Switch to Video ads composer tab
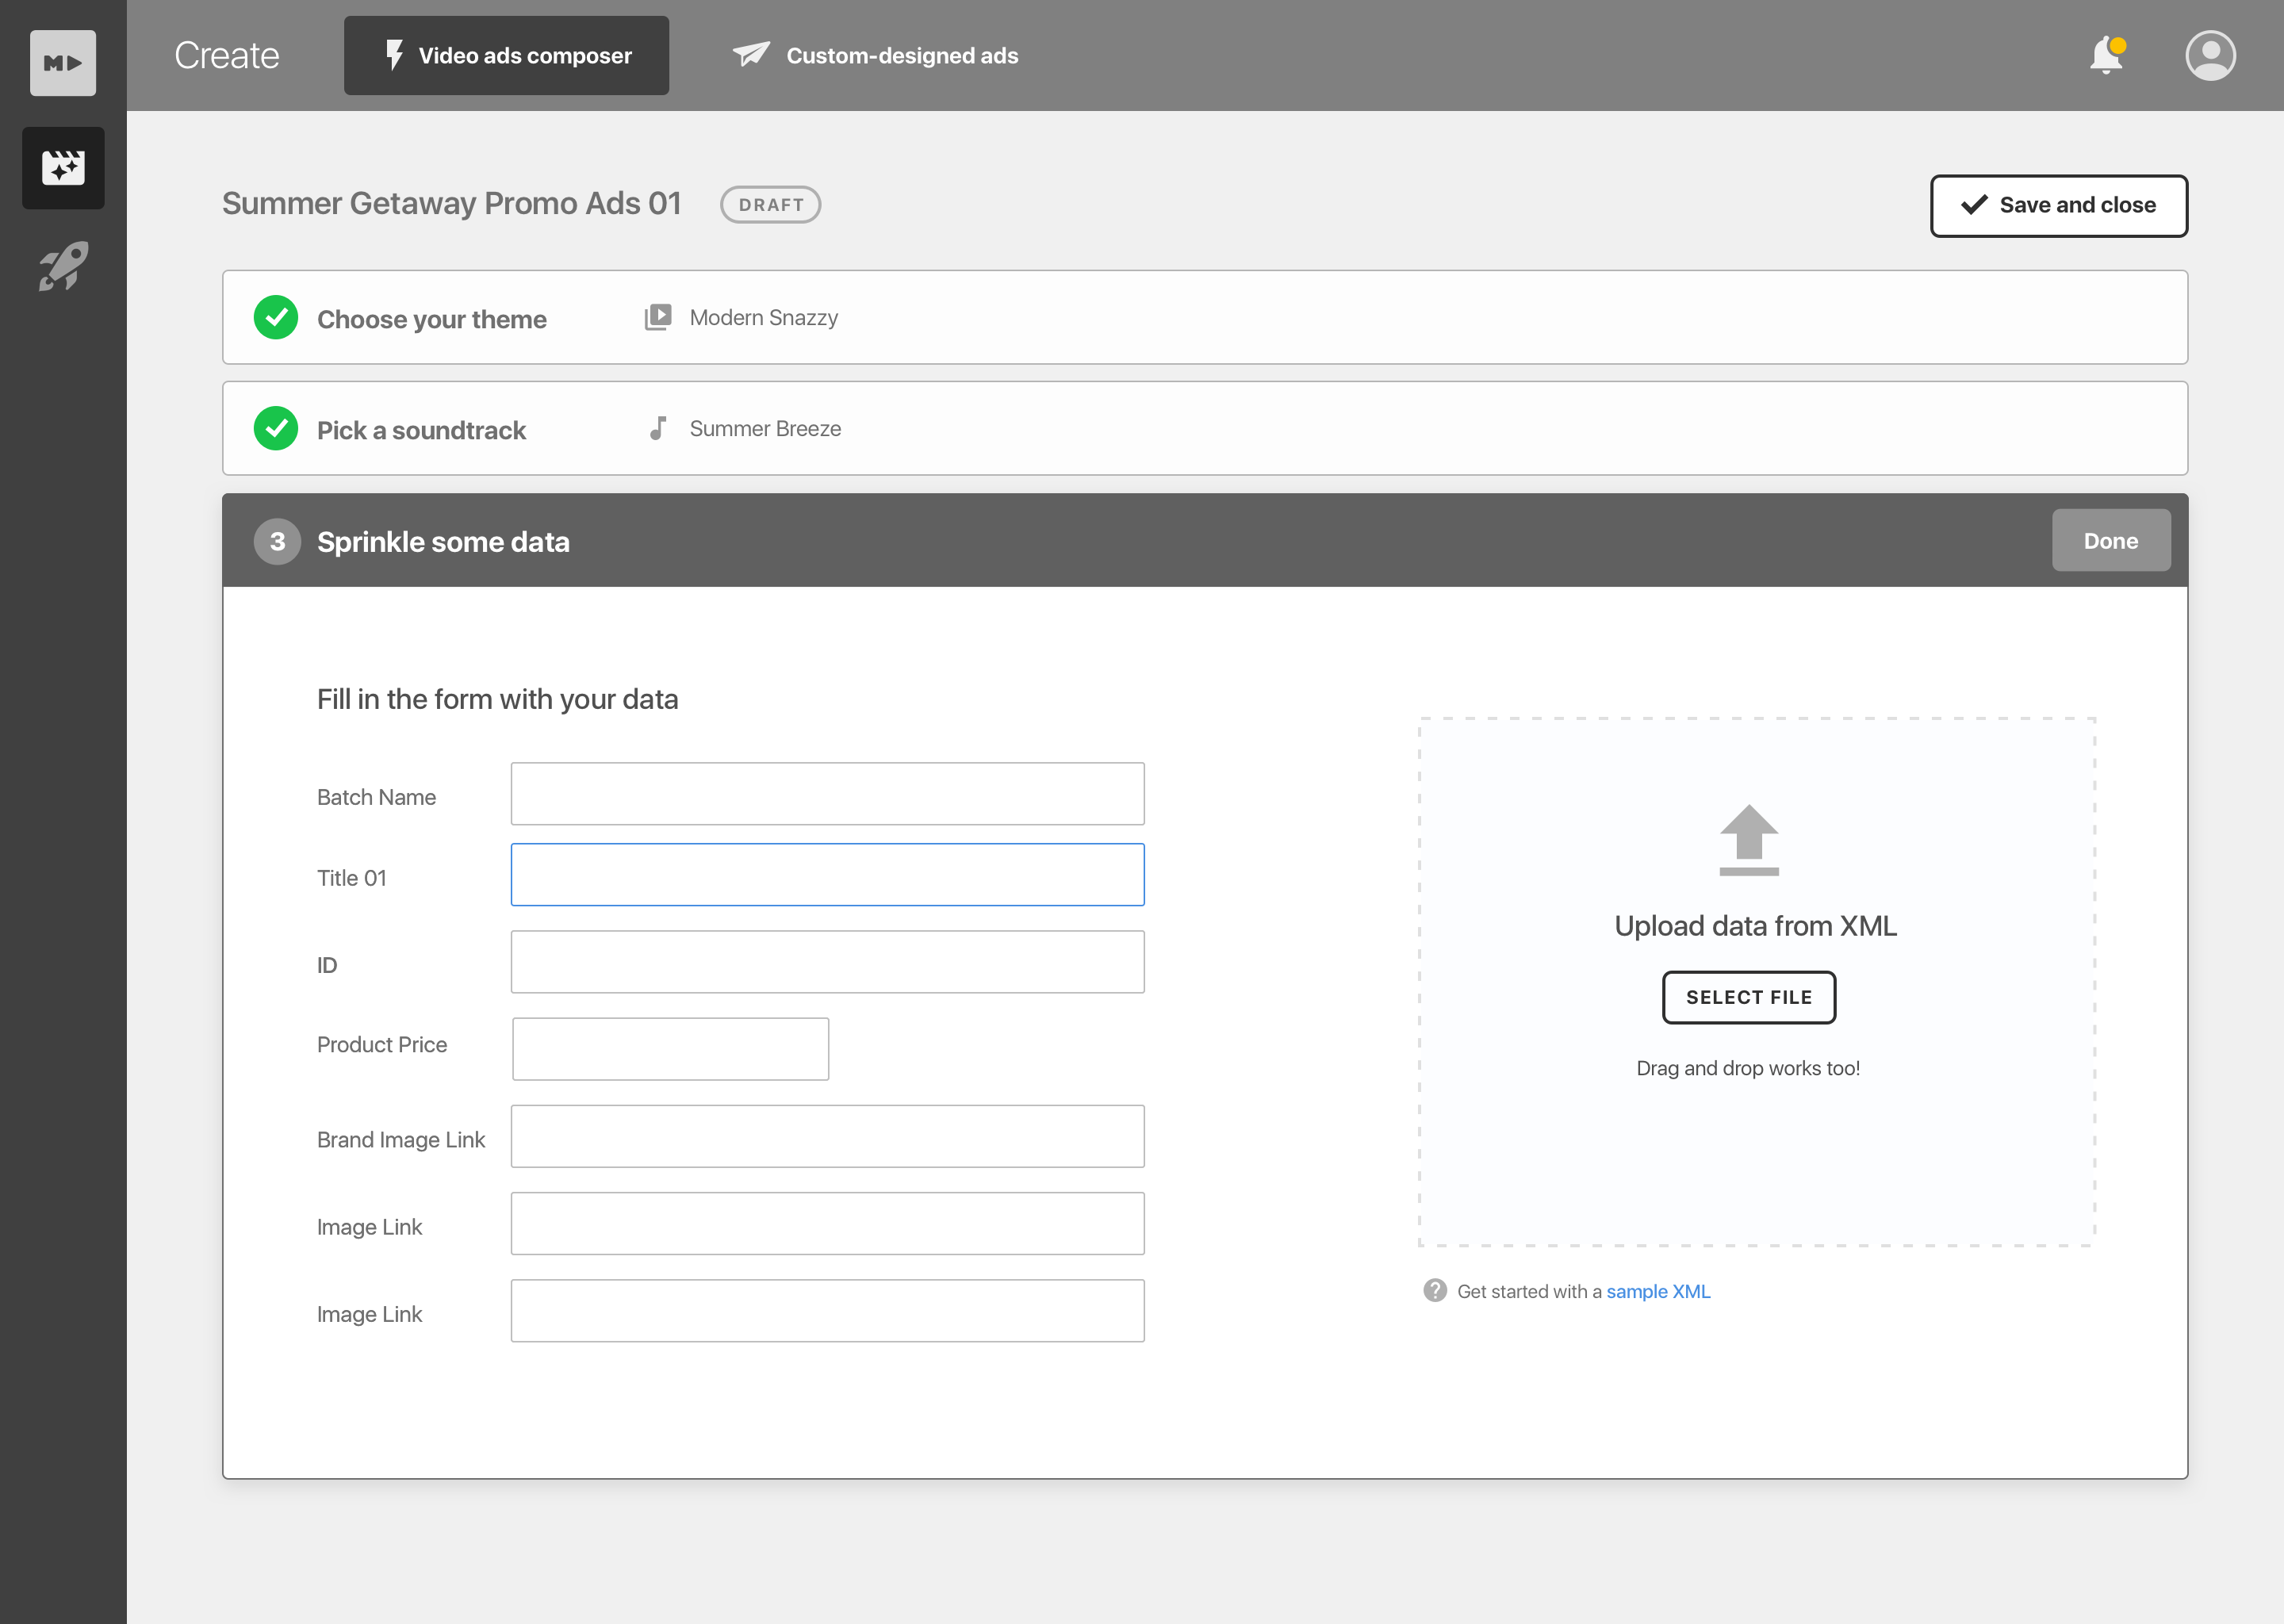 [506, 56]
